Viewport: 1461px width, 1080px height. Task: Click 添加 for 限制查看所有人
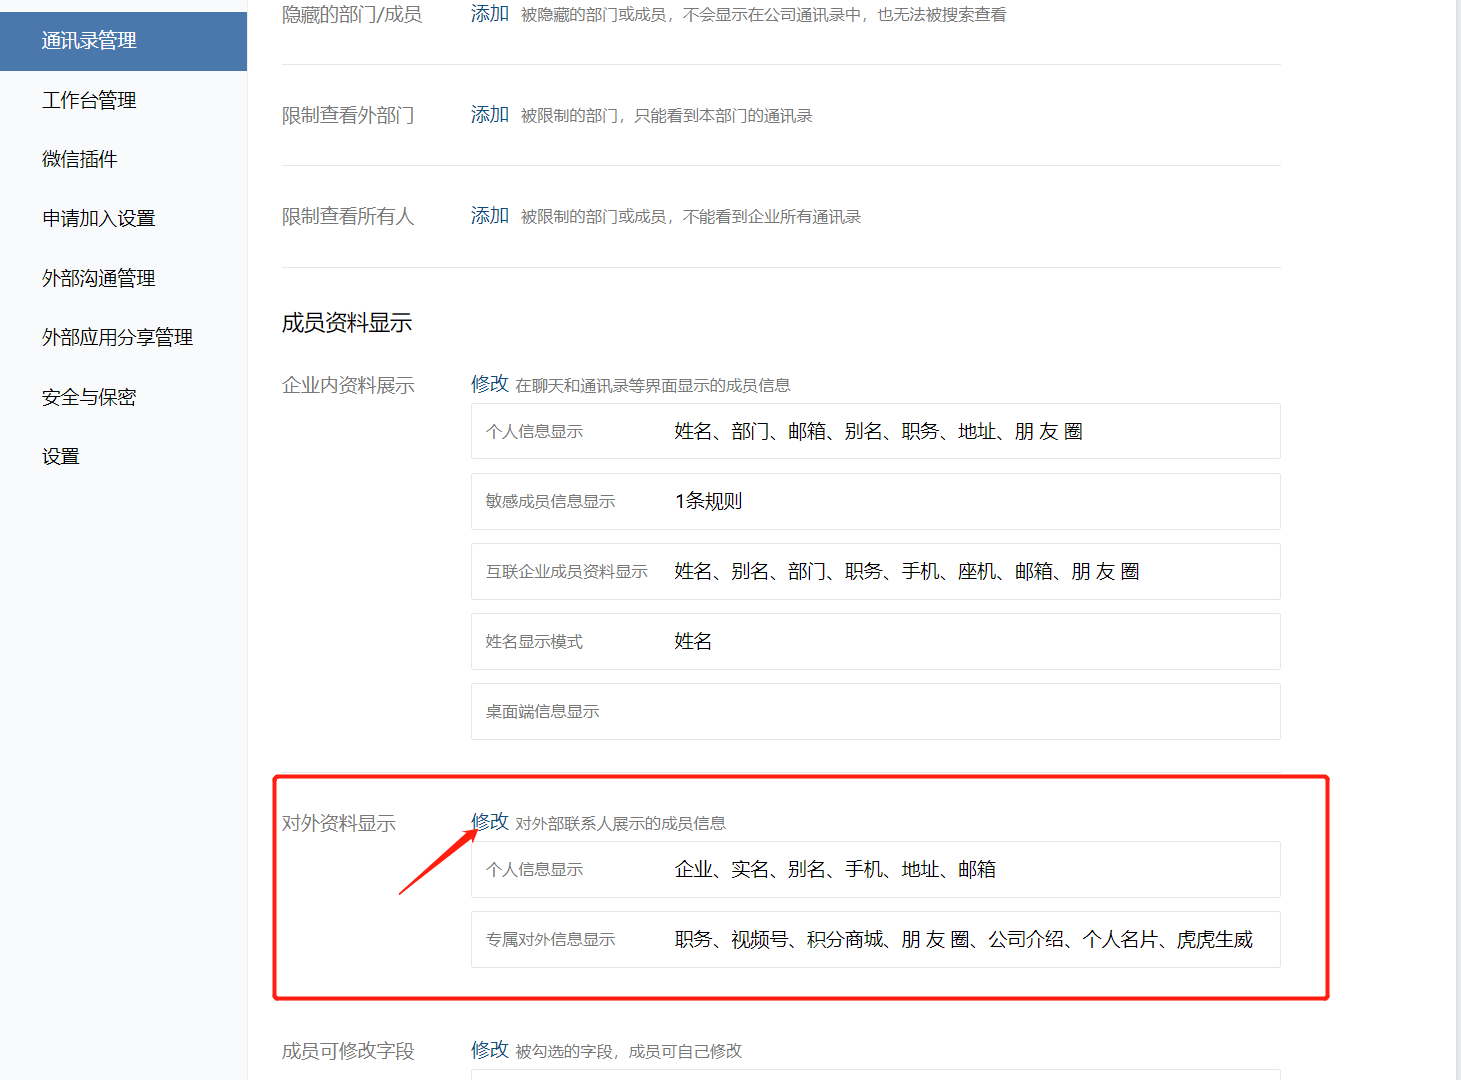(490, 216)
